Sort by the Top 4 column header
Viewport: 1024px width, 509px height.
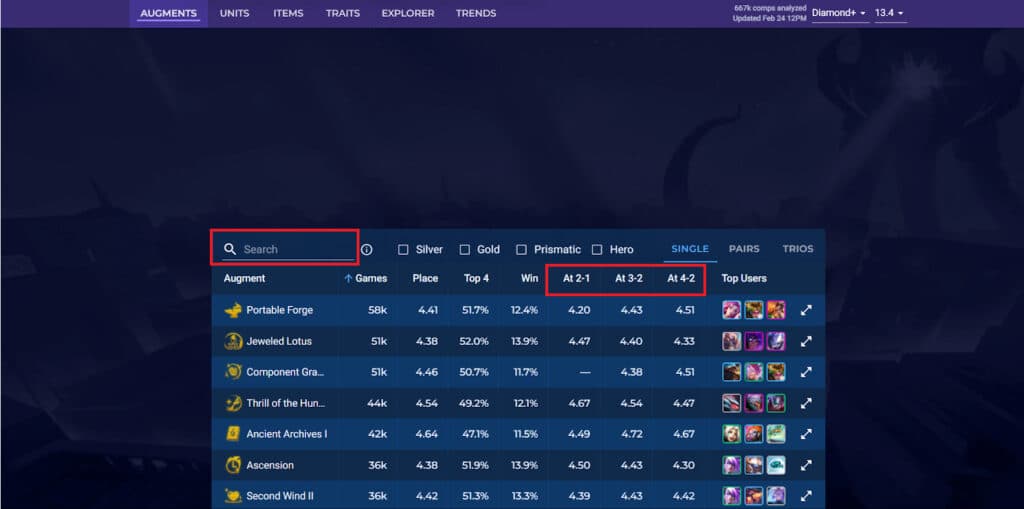point(476,278)
